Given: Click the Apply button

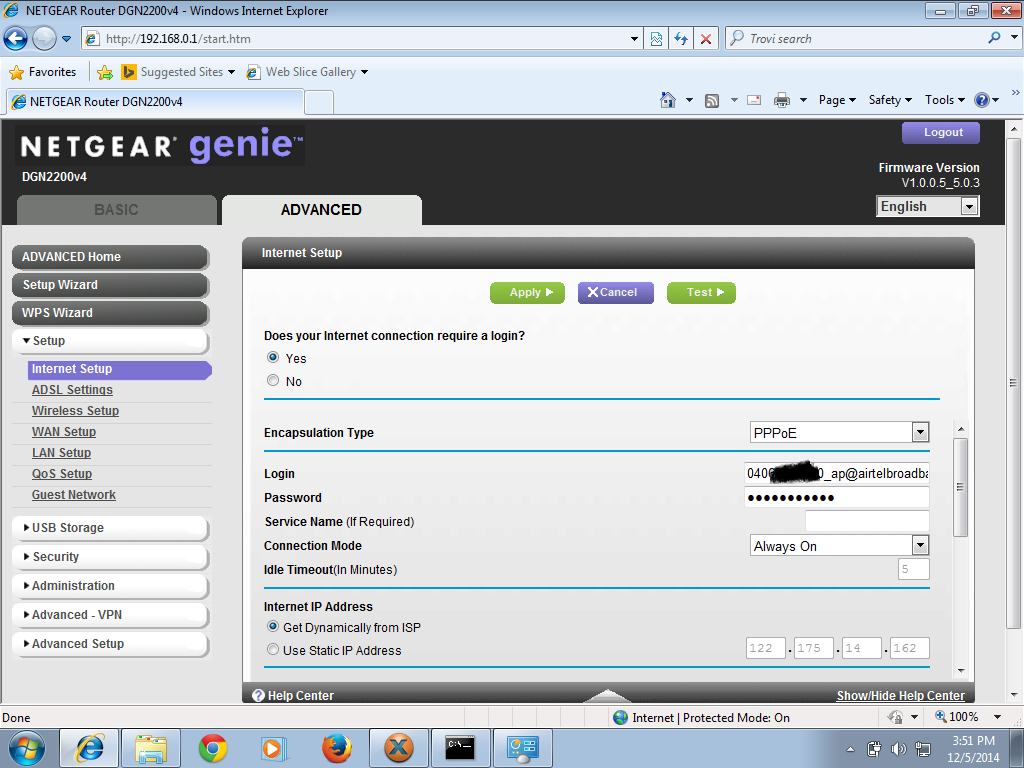Looking at the screenshot, I should click(x=527, y=292).
